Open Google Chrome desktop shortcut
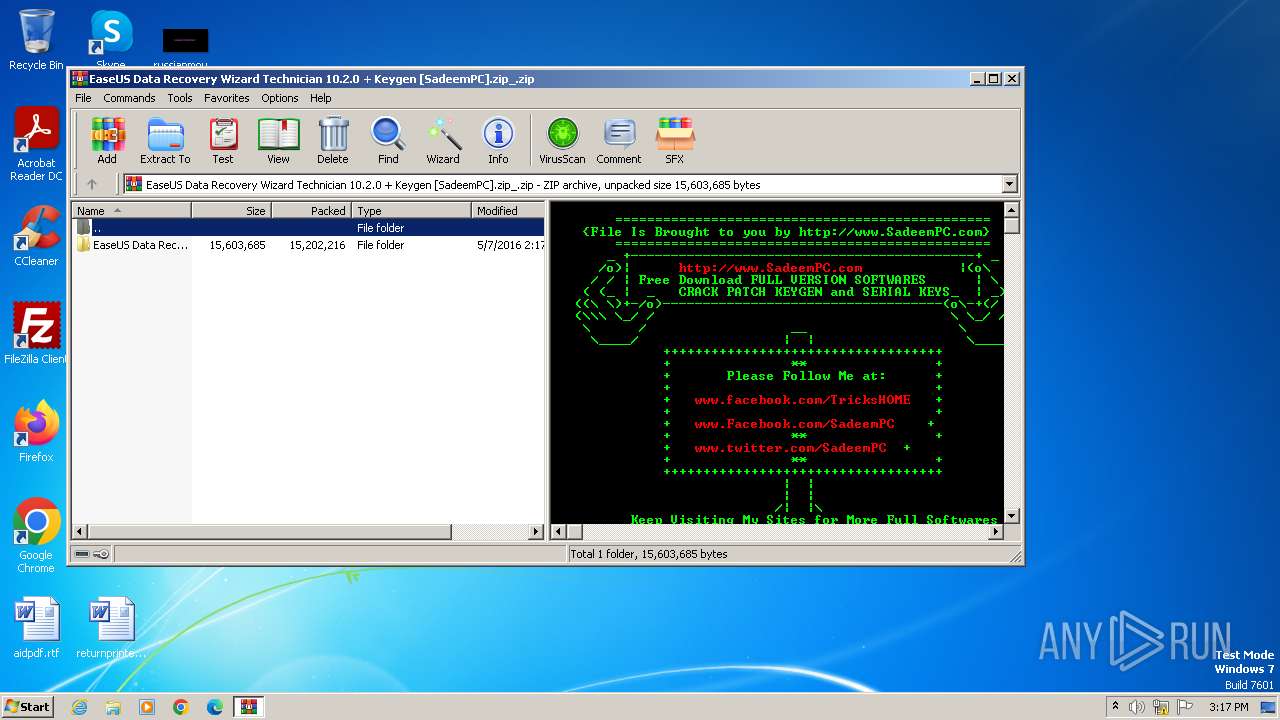 36,536
